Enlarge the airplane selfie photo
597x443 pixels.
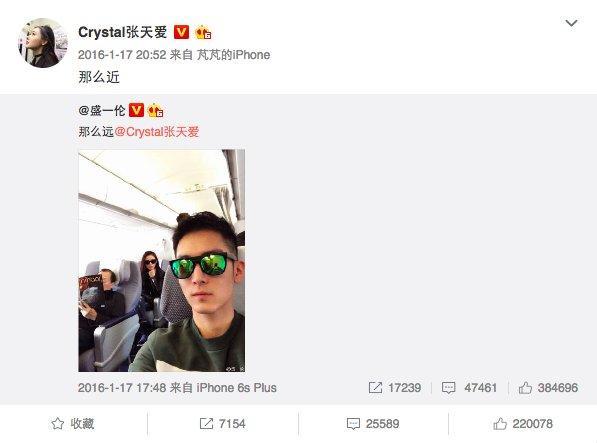coord(162,261)
